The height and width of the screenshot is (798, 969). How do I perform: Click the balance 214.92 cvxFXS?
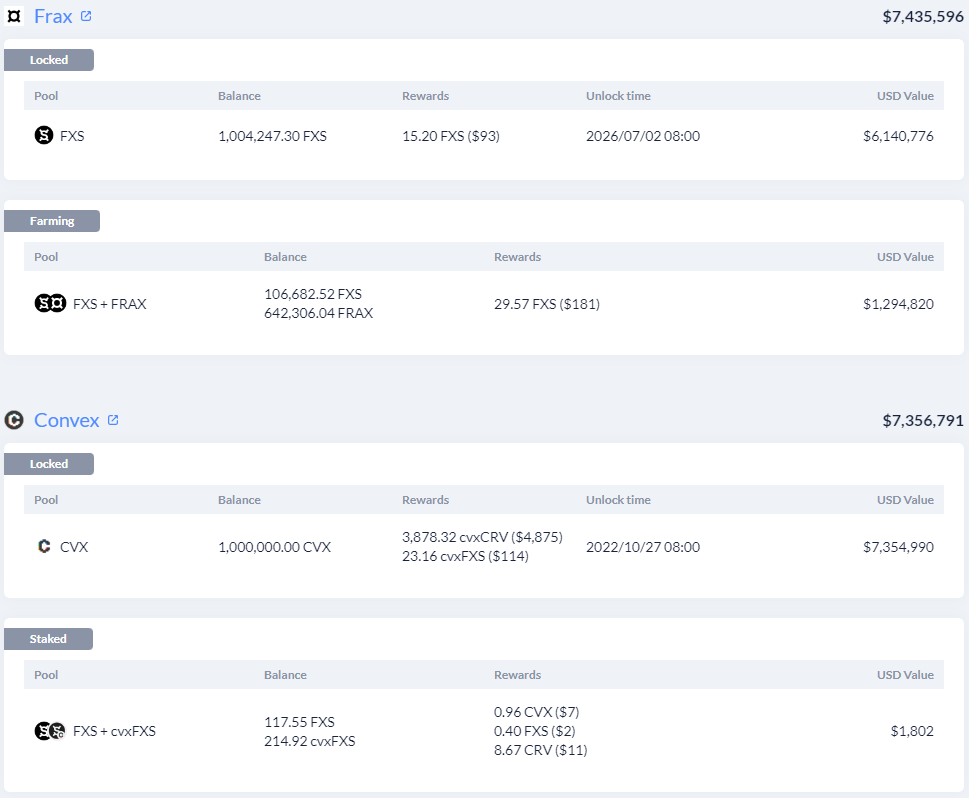tap(310, 741)
